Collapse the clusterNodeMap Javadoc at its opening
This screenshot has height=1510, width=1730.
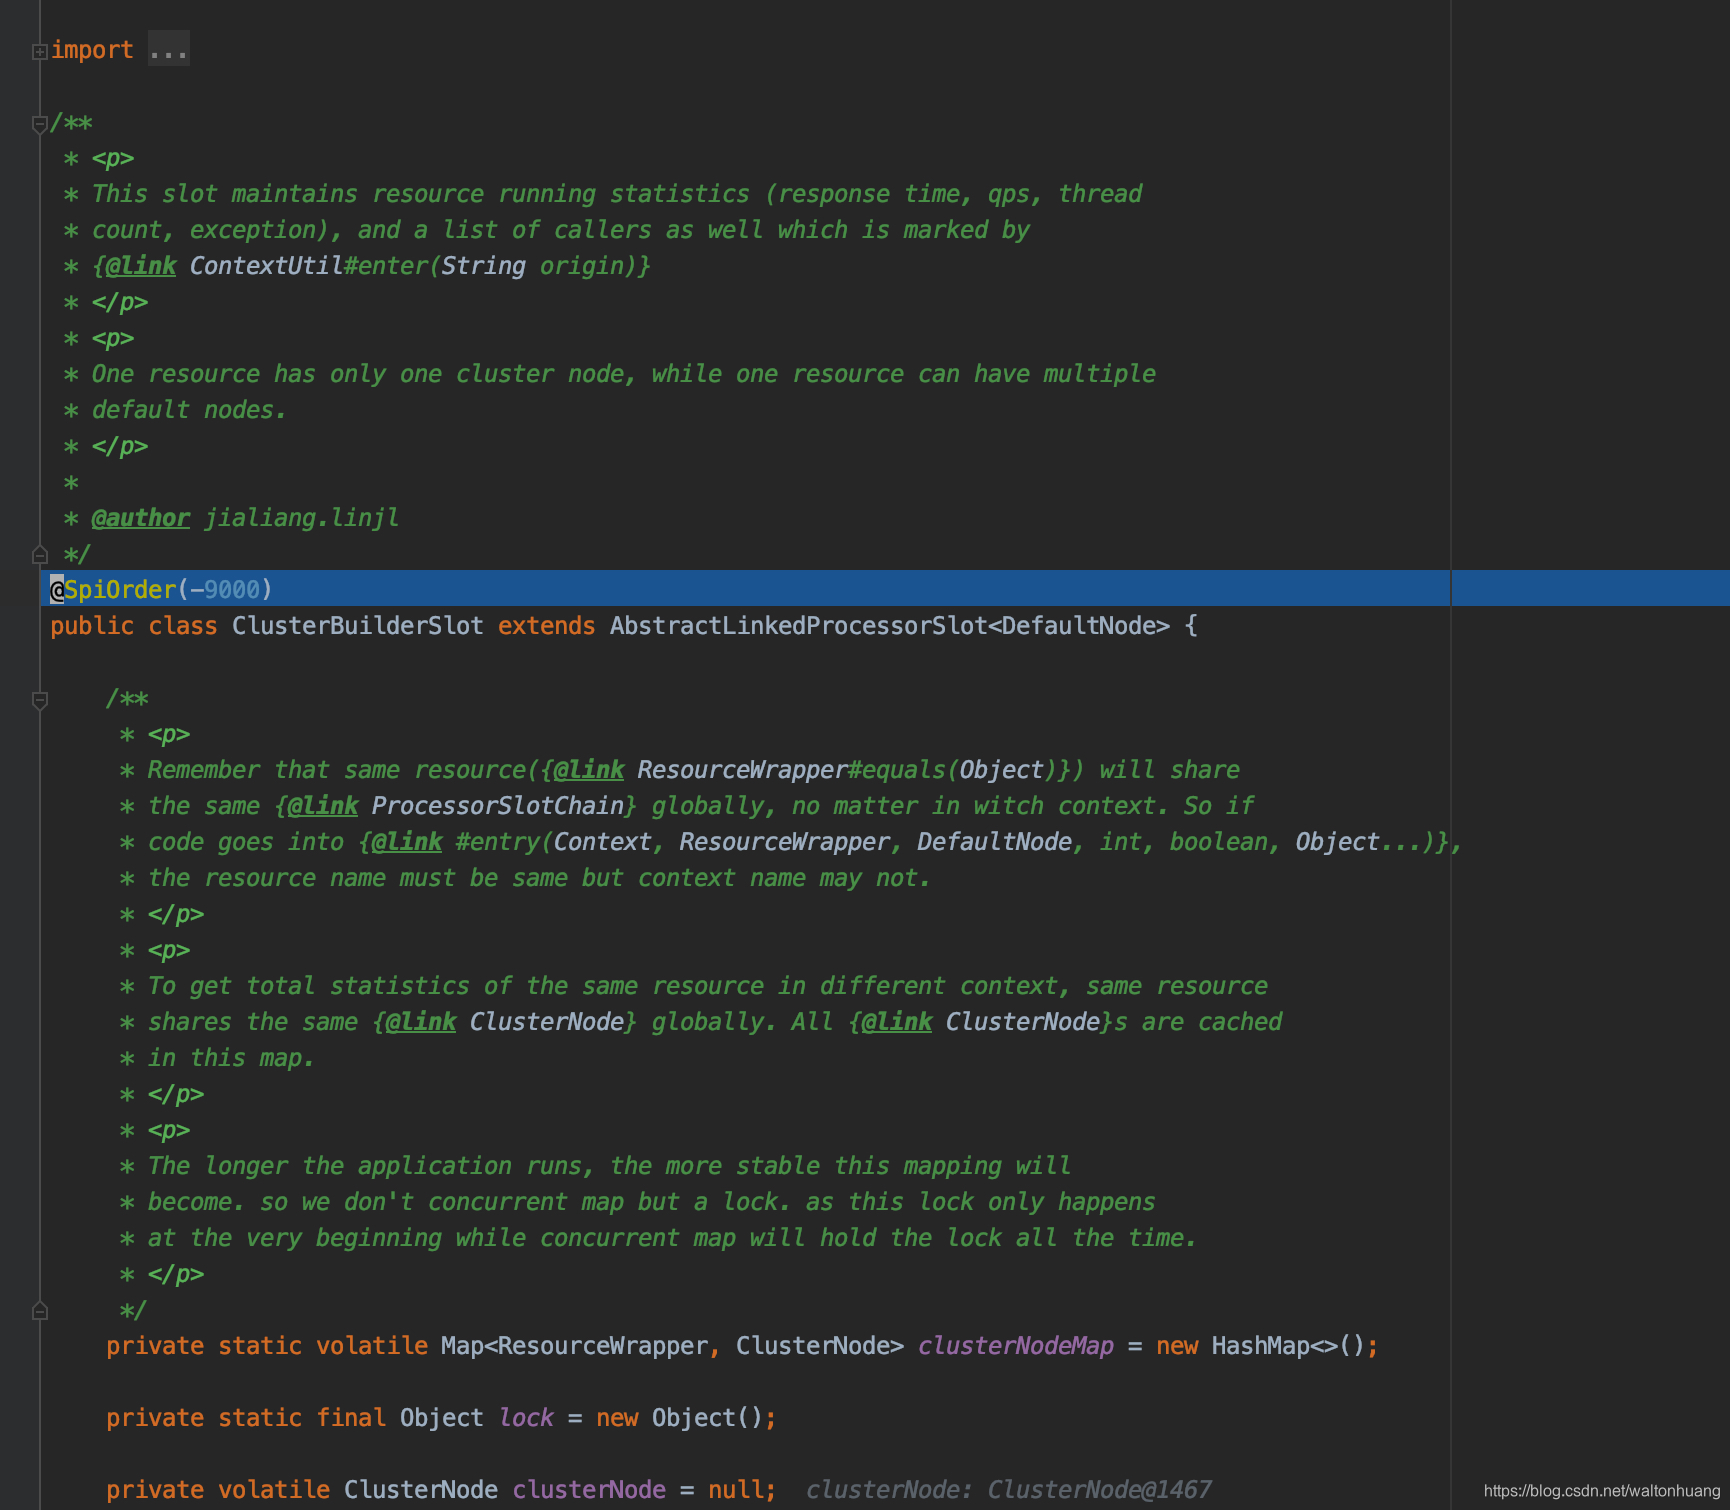point(40,700)
